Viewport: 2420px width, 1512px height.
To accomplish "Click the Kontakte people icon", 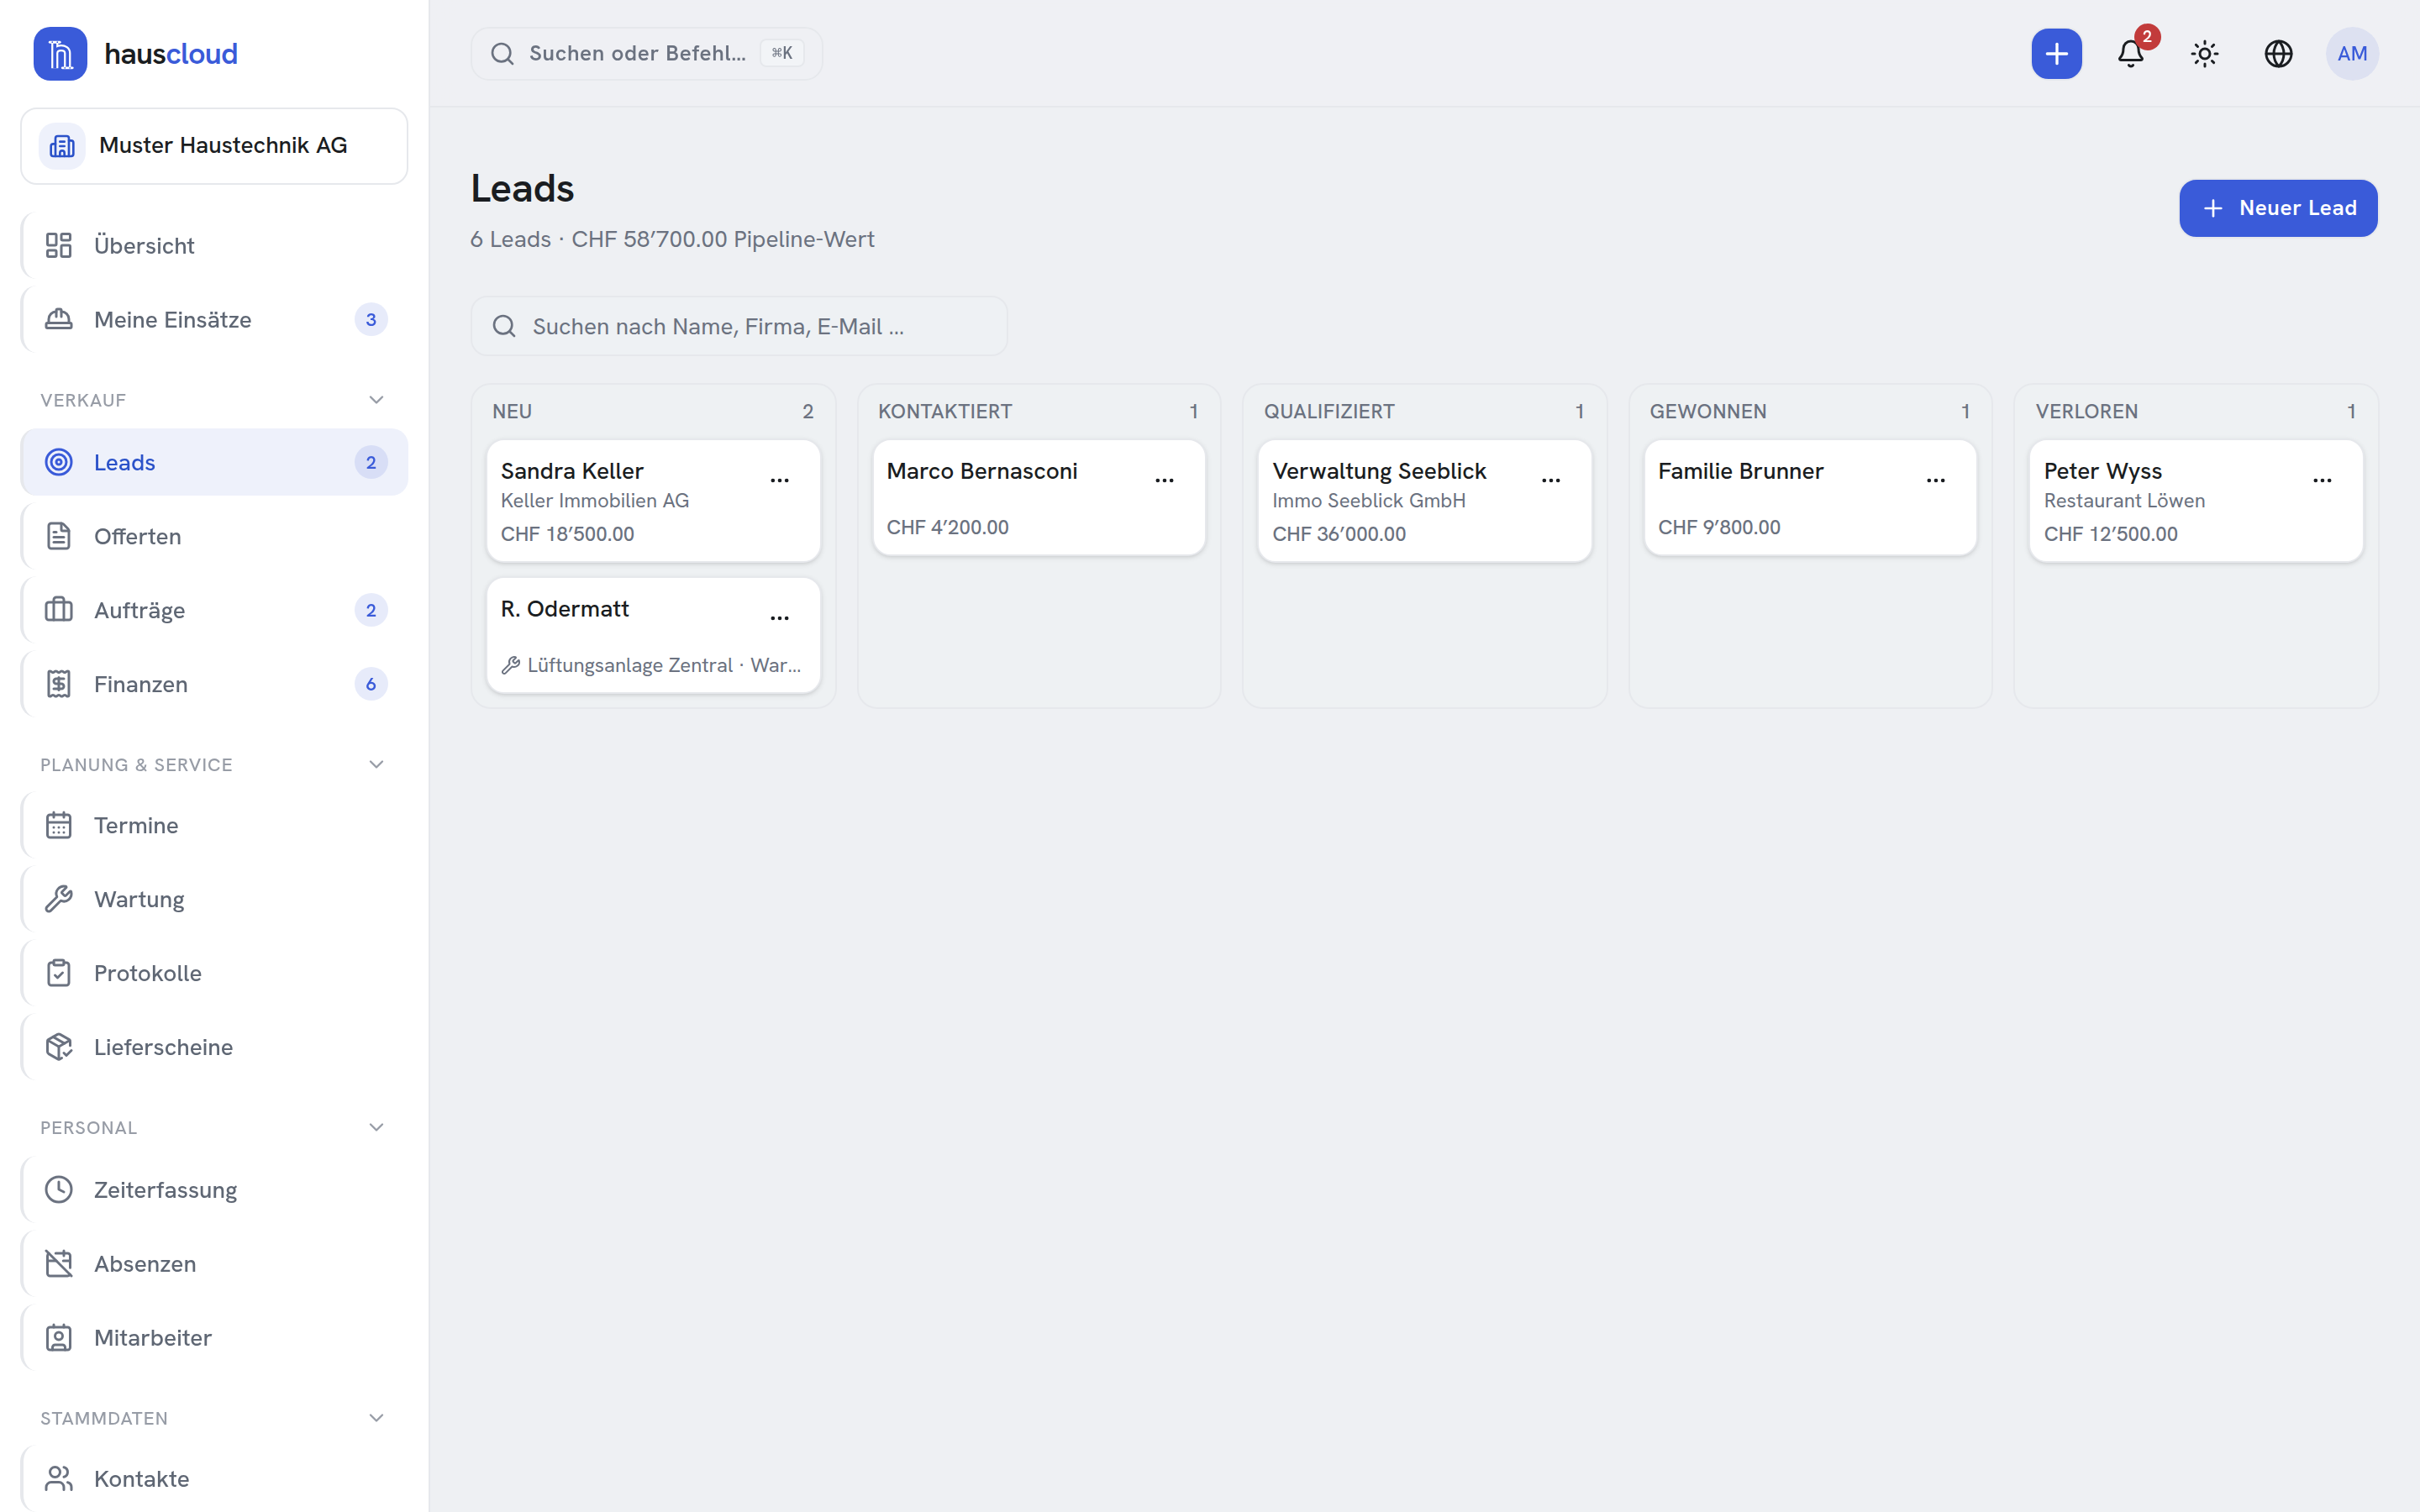I will pos(59,1479).
